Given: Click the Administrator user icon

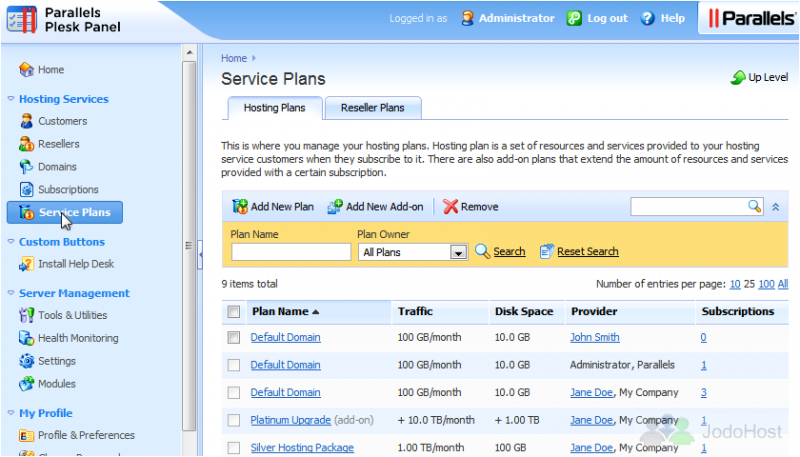Looking at the screenshot, I should coord(467,18).
